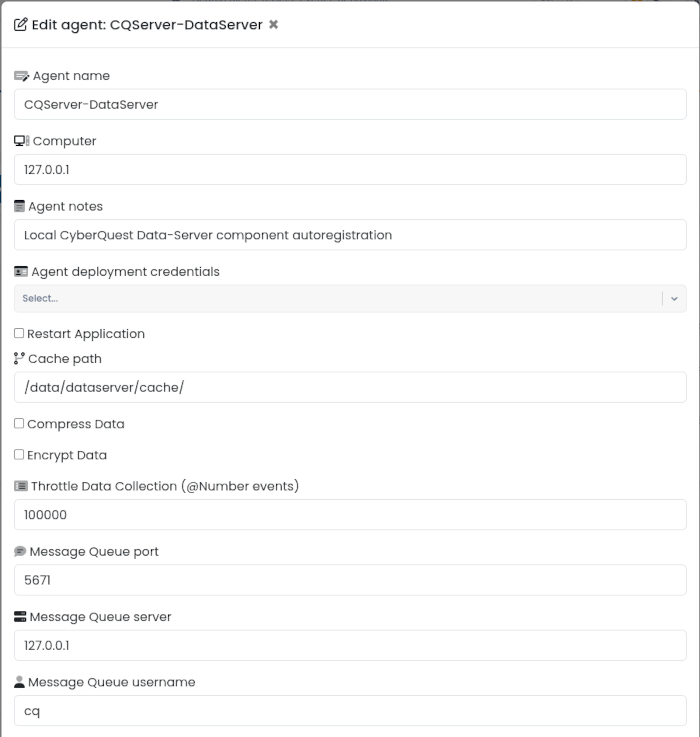Click the Computer monitor icon
This screenshot has width=700, height=737.
click(22, 141)
